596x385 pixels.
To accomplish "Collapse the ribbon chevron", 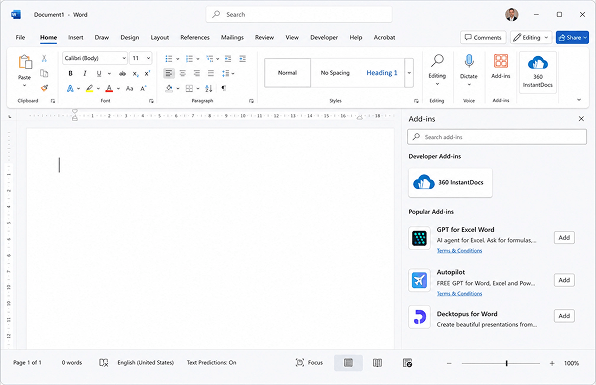I will [579, 100].
